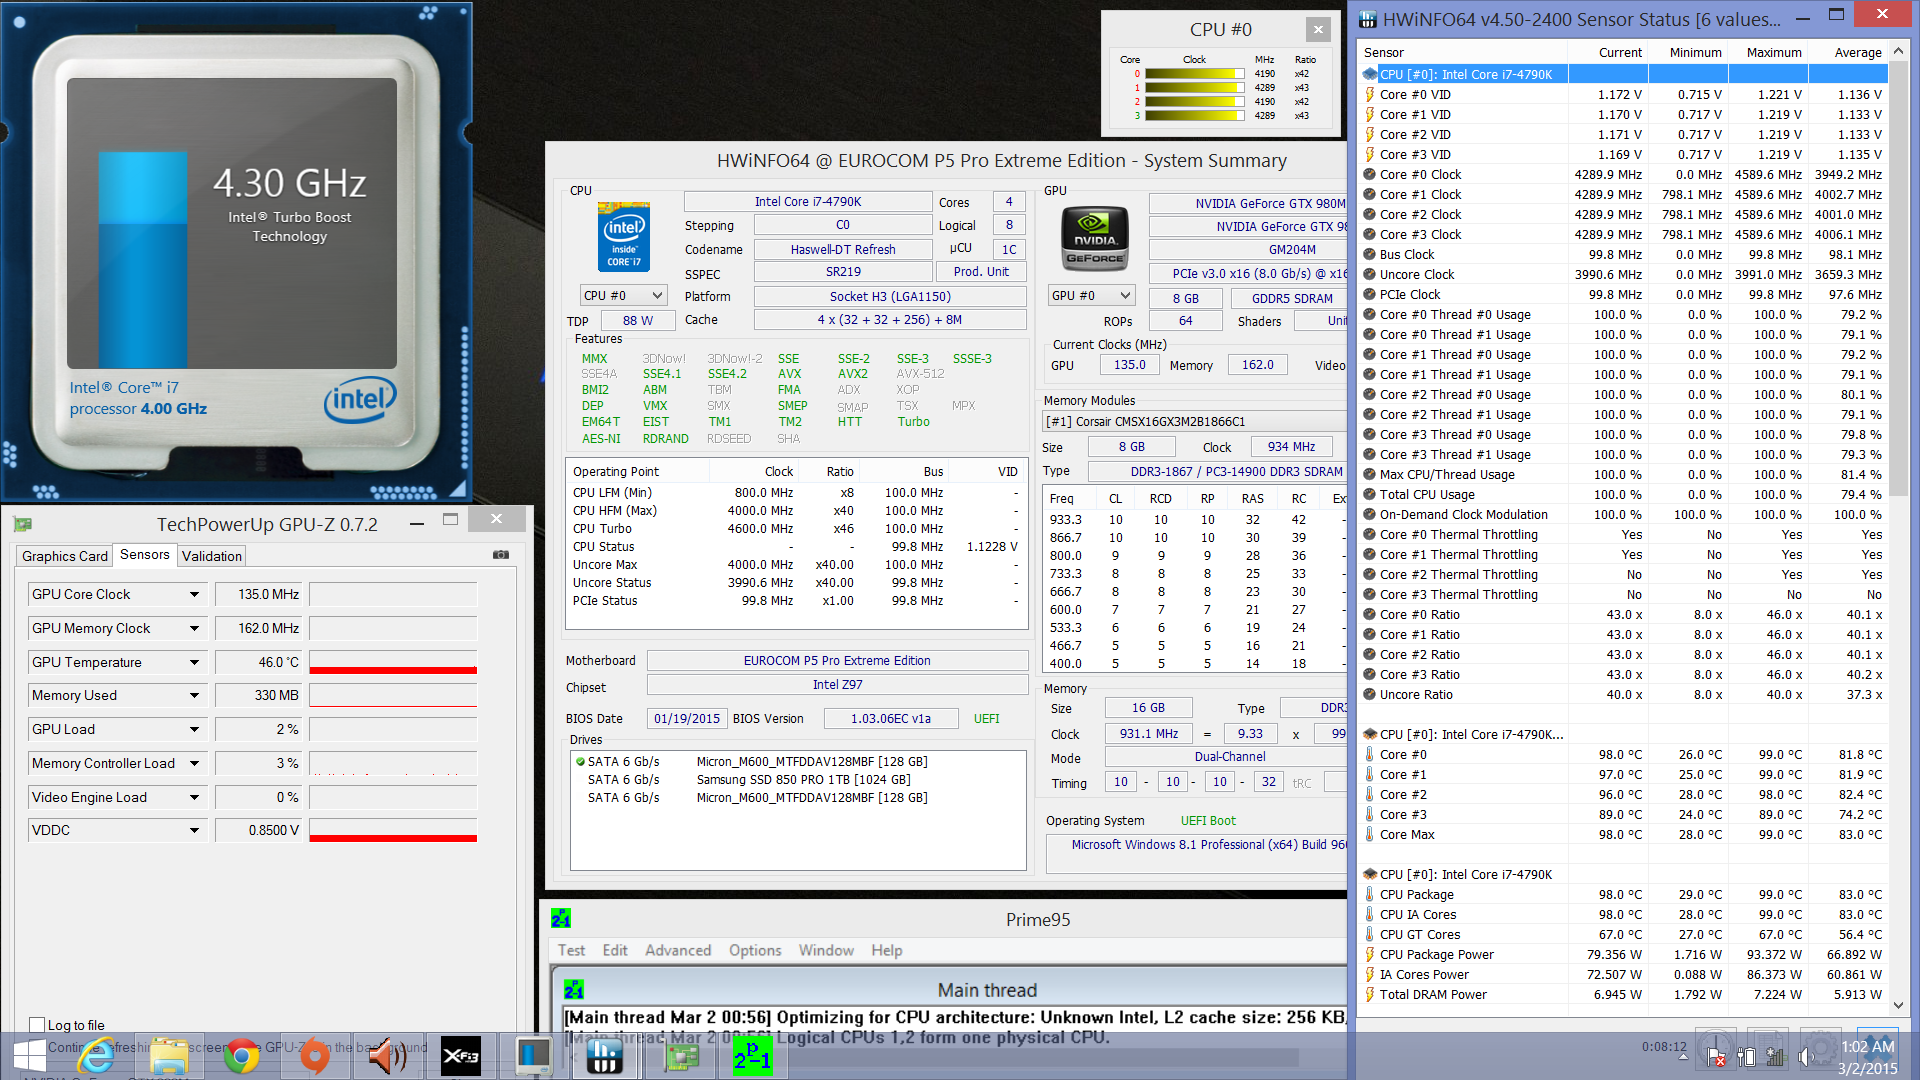Open VDDC sensor dropdown in GPU-Z

pyautogui.click(x=194, y=830)
